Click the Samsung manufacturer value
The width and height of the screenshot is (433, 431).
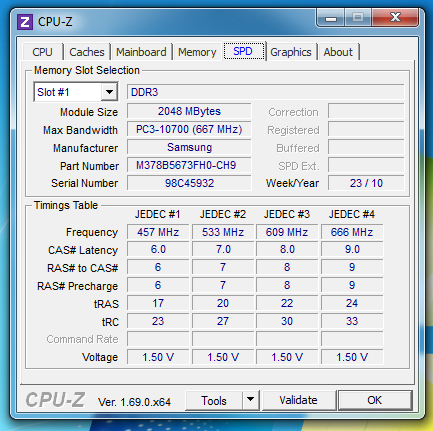(189, 147)
